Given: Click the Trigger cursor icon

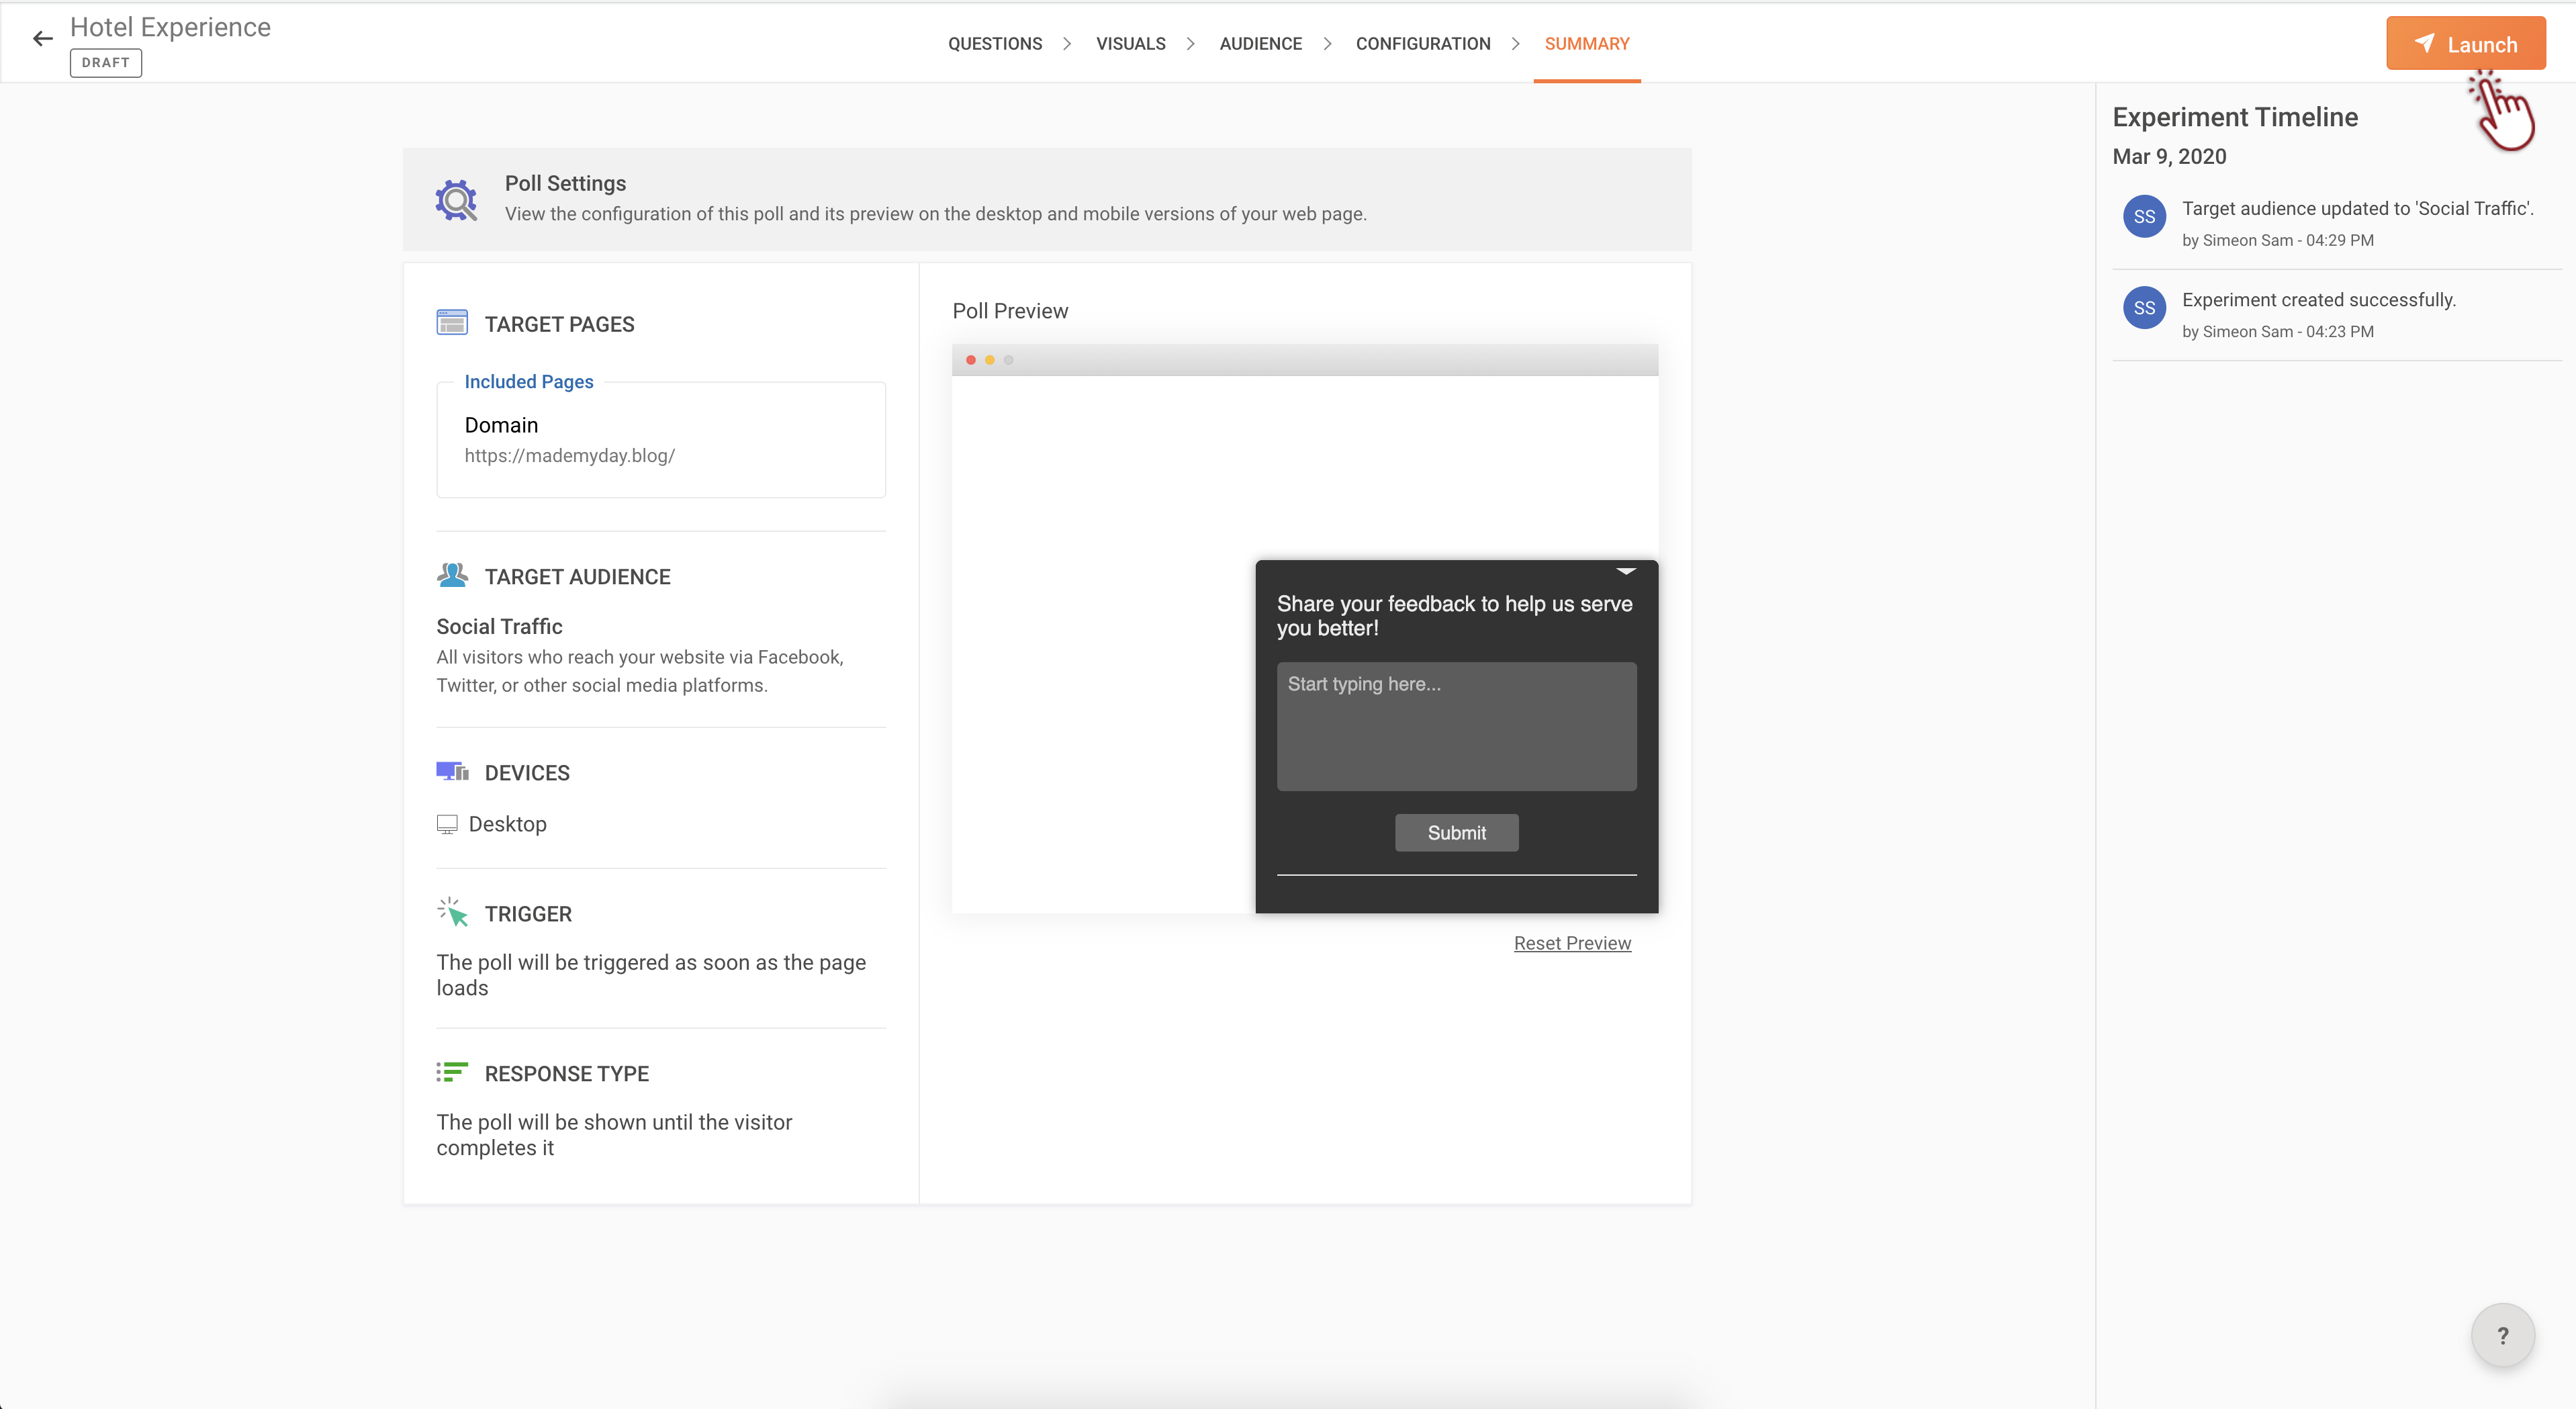Looking at the screenshot, I should coord(452,912).
